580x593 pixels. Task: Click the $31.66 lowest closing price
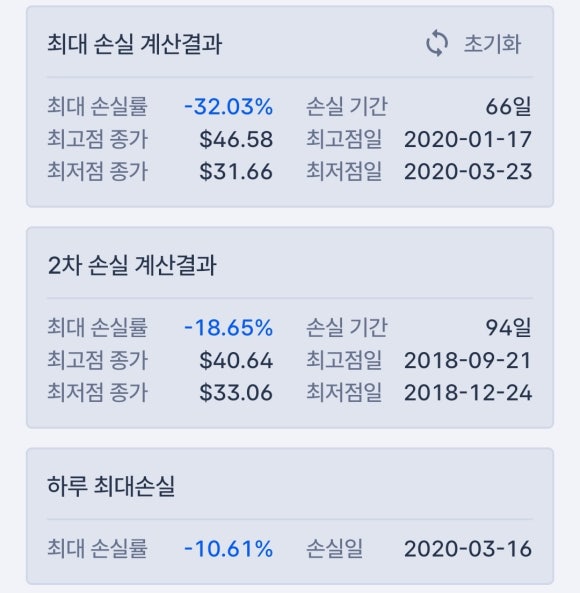(236, 171)
